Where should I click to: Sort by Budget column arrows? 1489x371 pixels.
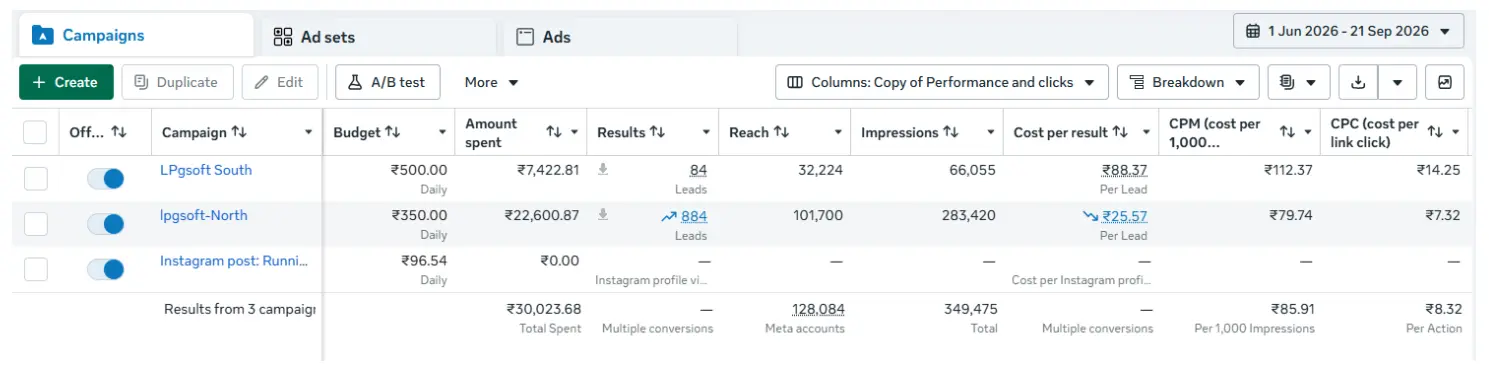[392, 132]
